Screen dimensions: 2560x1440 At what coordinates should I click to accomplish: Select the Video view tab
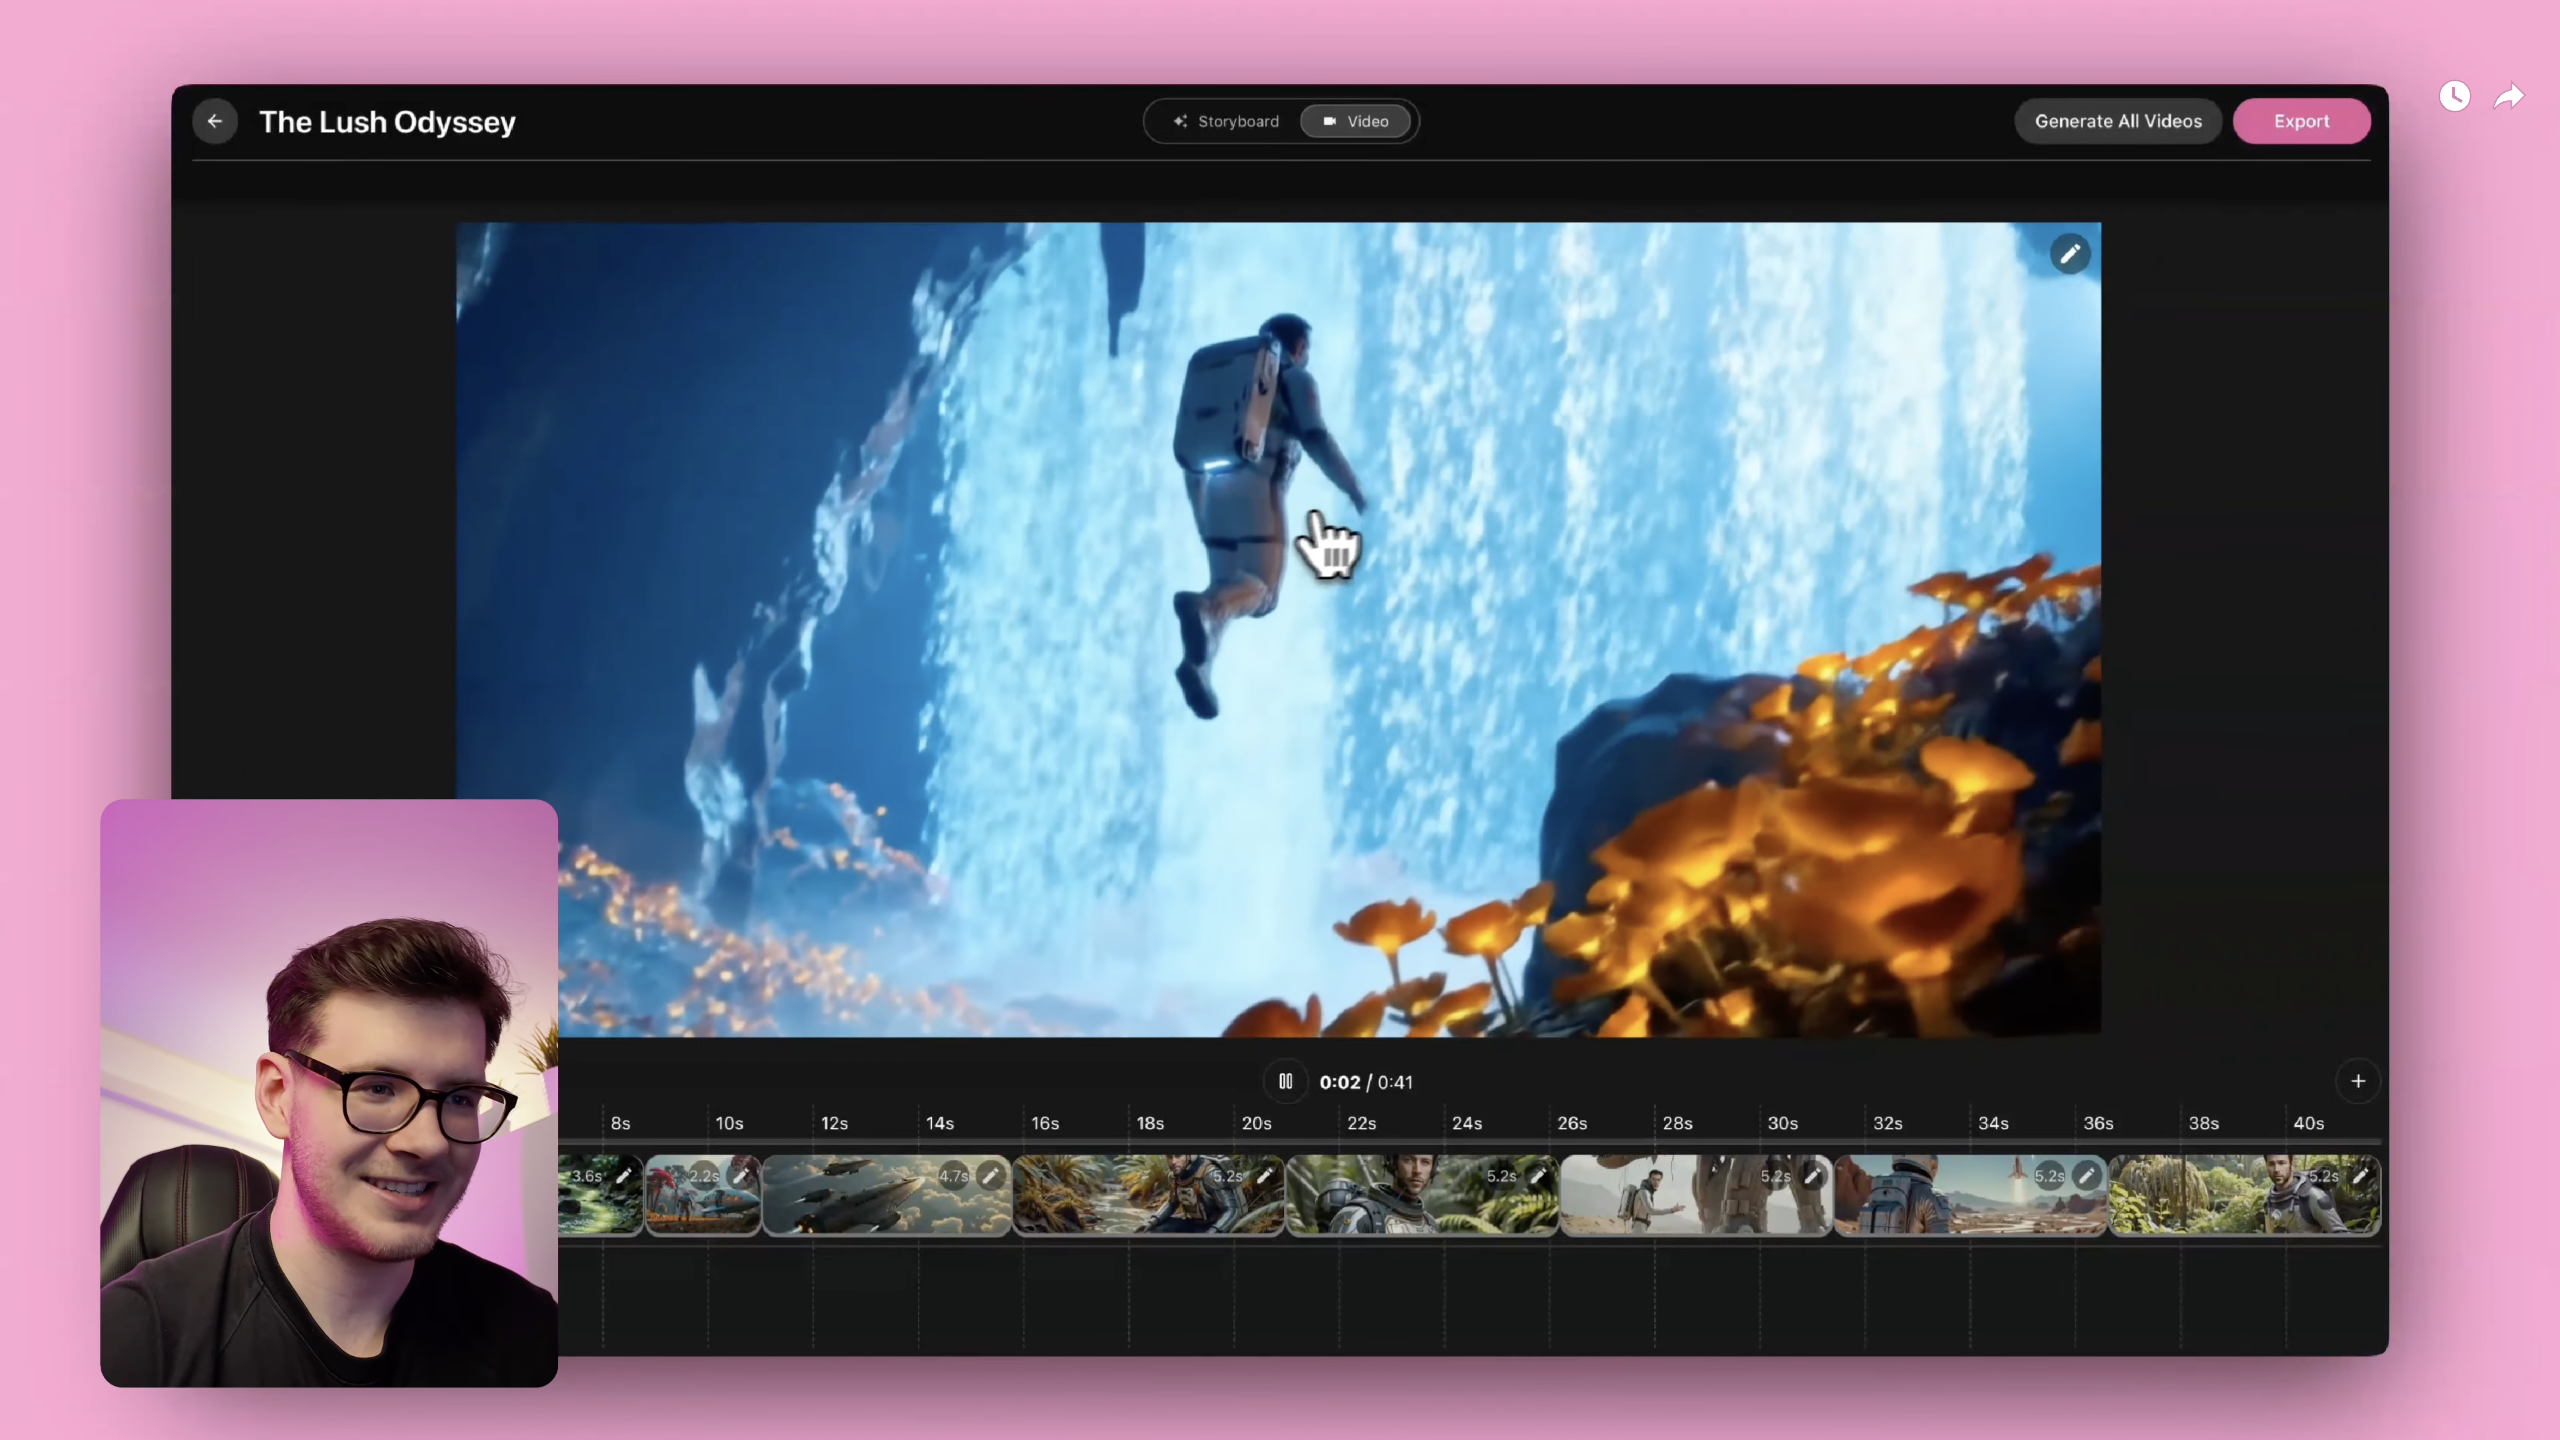click(x=1356, y=121)
